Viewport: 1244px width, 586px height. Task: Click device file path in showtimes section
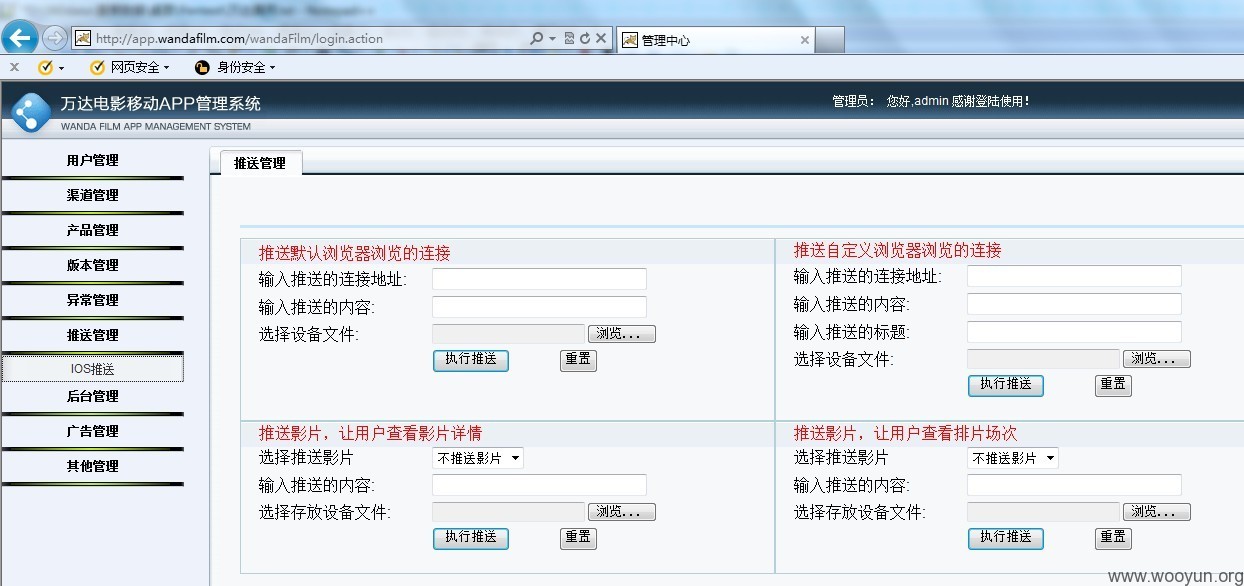tap(1043, 512)
